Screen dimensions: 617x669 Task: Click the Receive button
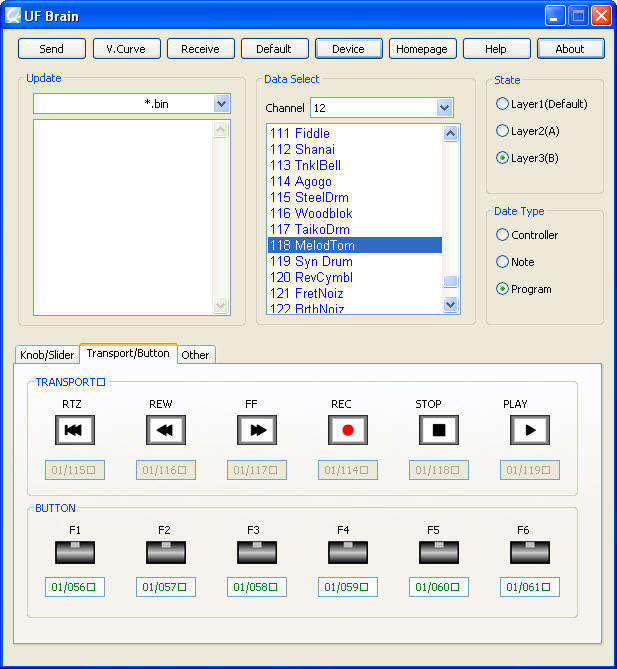pos(201,49)
